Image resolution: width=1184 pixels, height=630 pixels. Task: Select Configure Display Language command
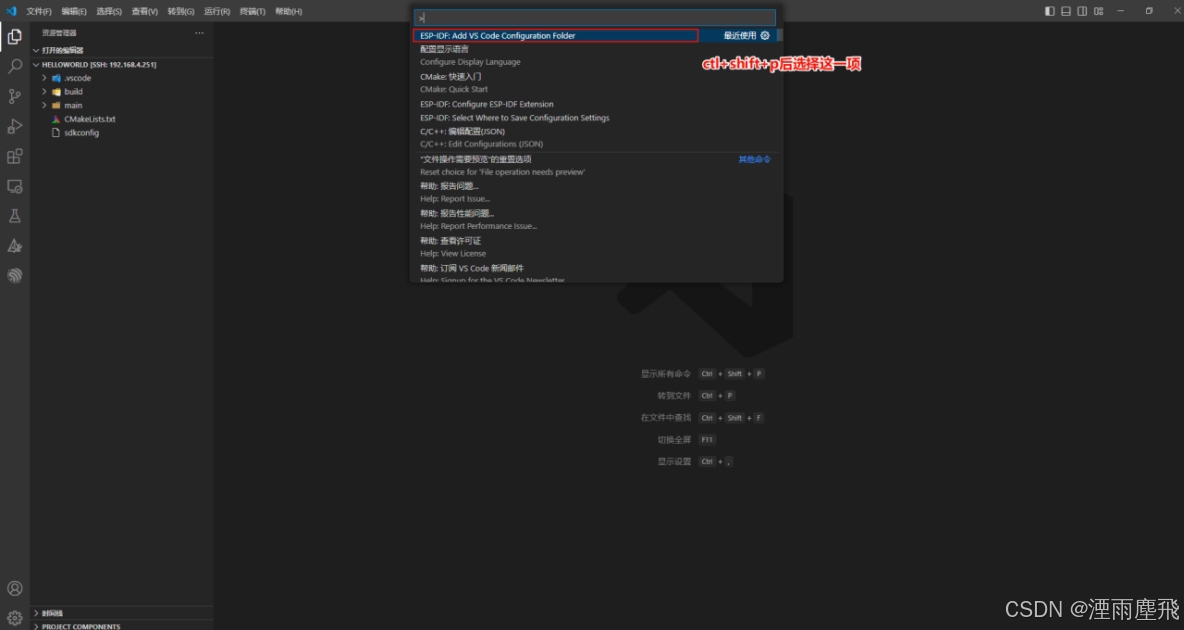(596, 55)
